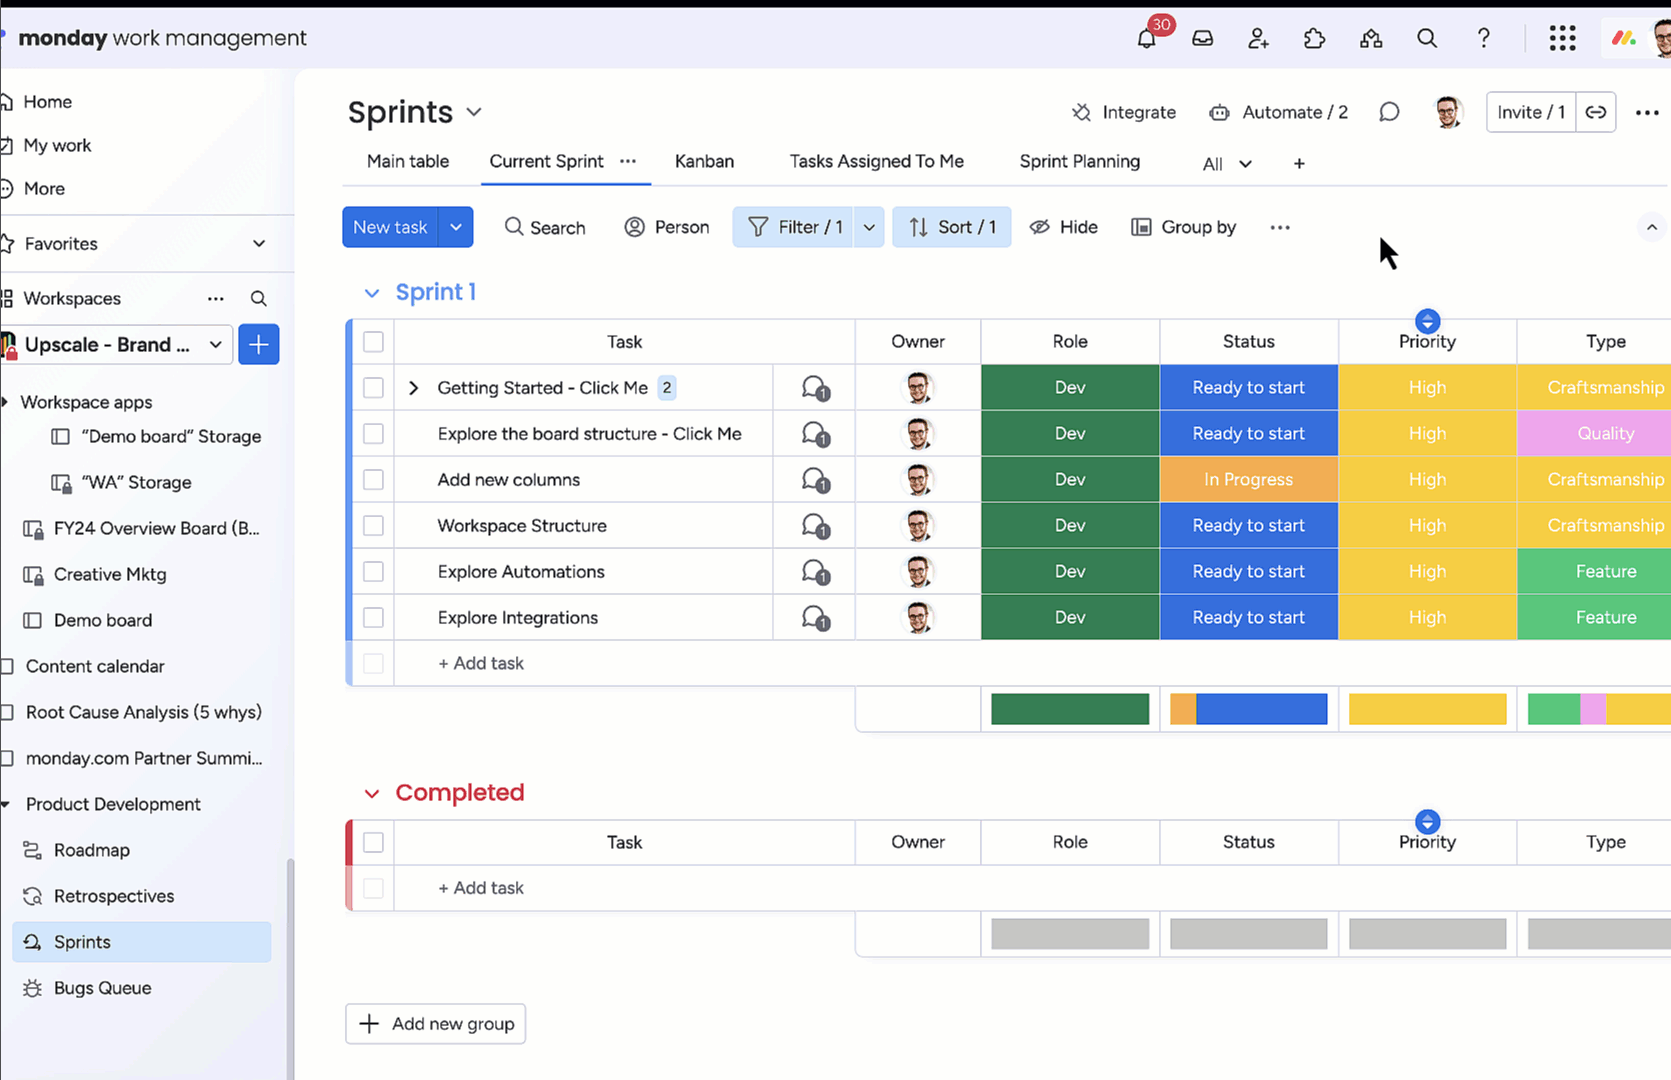Click Priority summary yellow bar in Sprint 1
The width and height of the screenshot is (1671, 1080).
point(1427,709)
